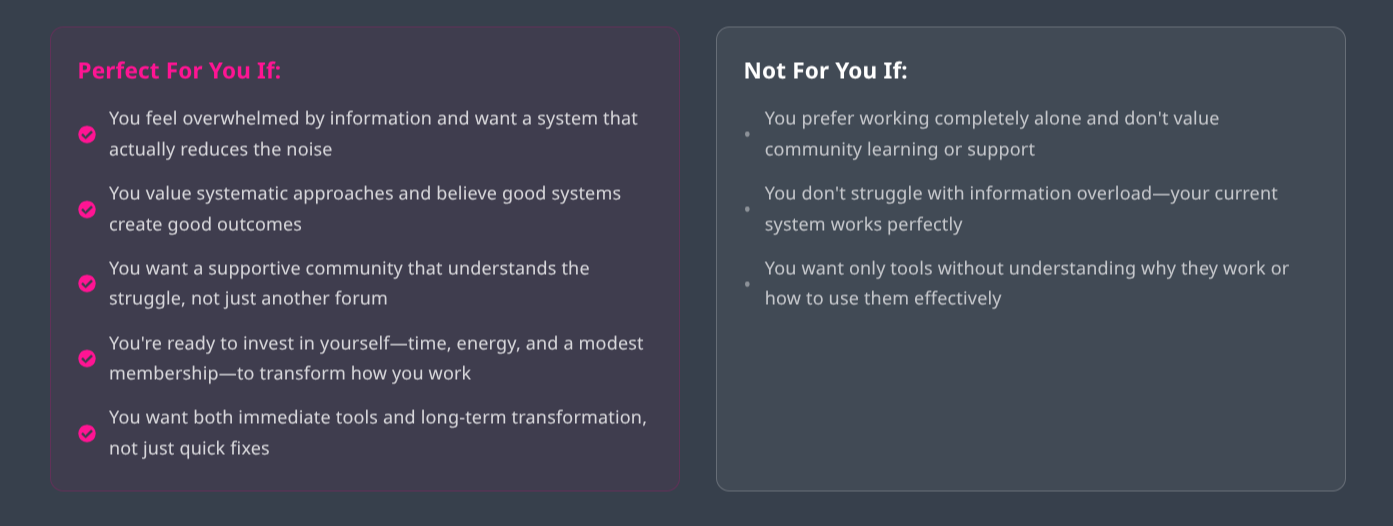
Task: Click the bullet dot next to "information overload"
Action: (x=747, y=209)
